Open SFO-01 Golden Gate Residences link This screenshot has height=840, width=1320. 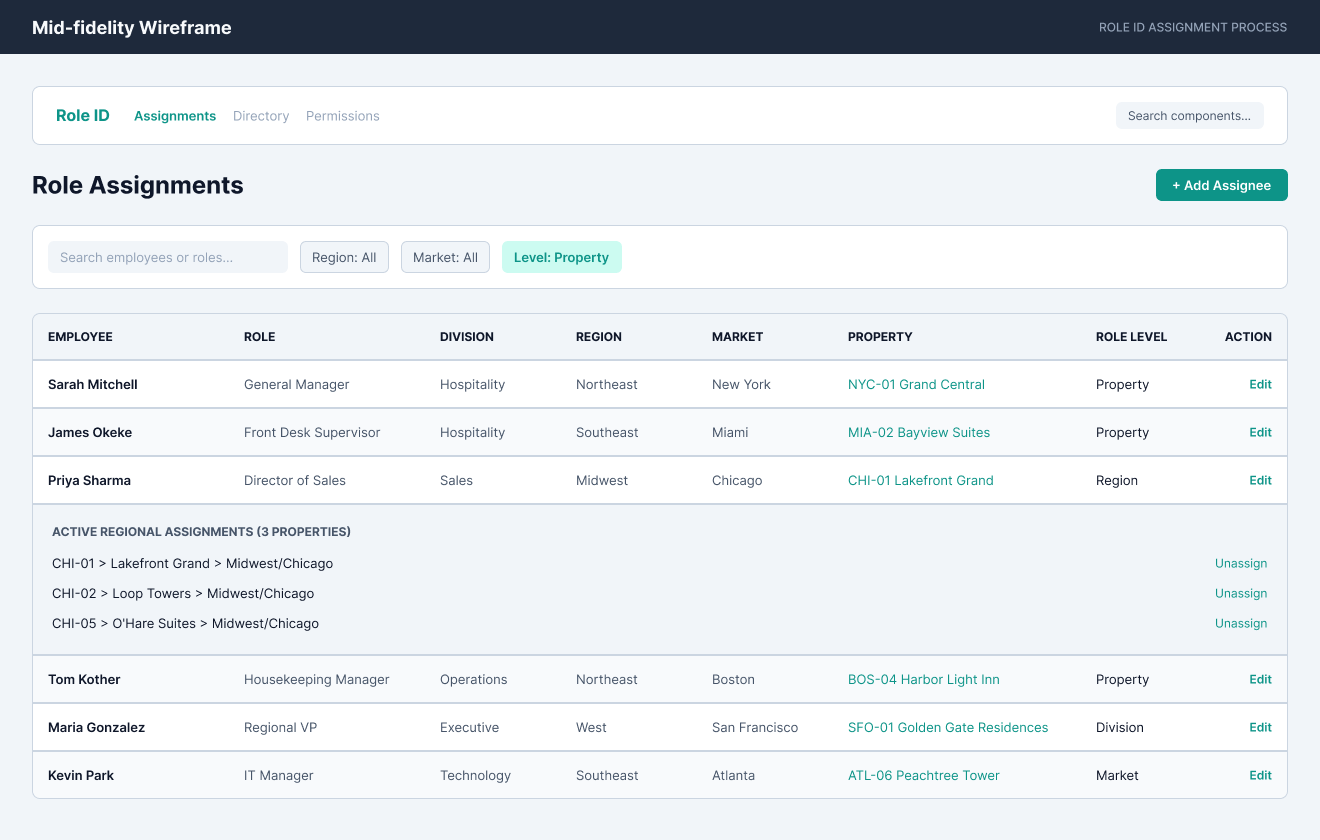[948, 727]
